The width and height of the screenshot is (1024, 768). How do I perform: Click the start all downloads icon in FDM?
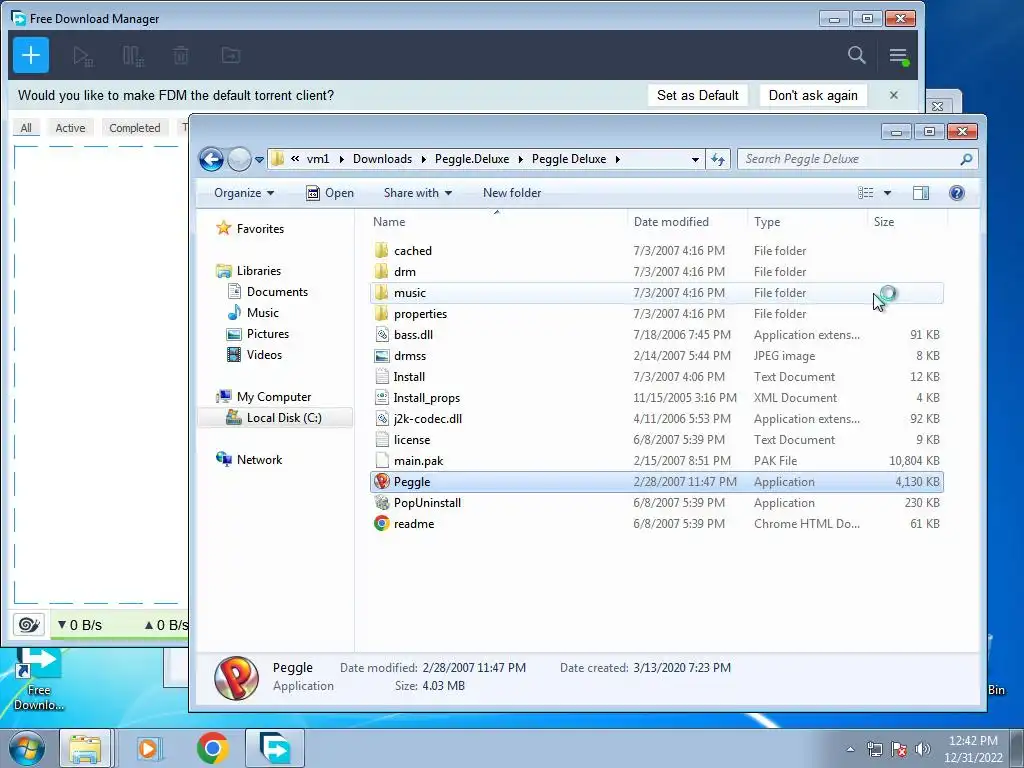83,56
